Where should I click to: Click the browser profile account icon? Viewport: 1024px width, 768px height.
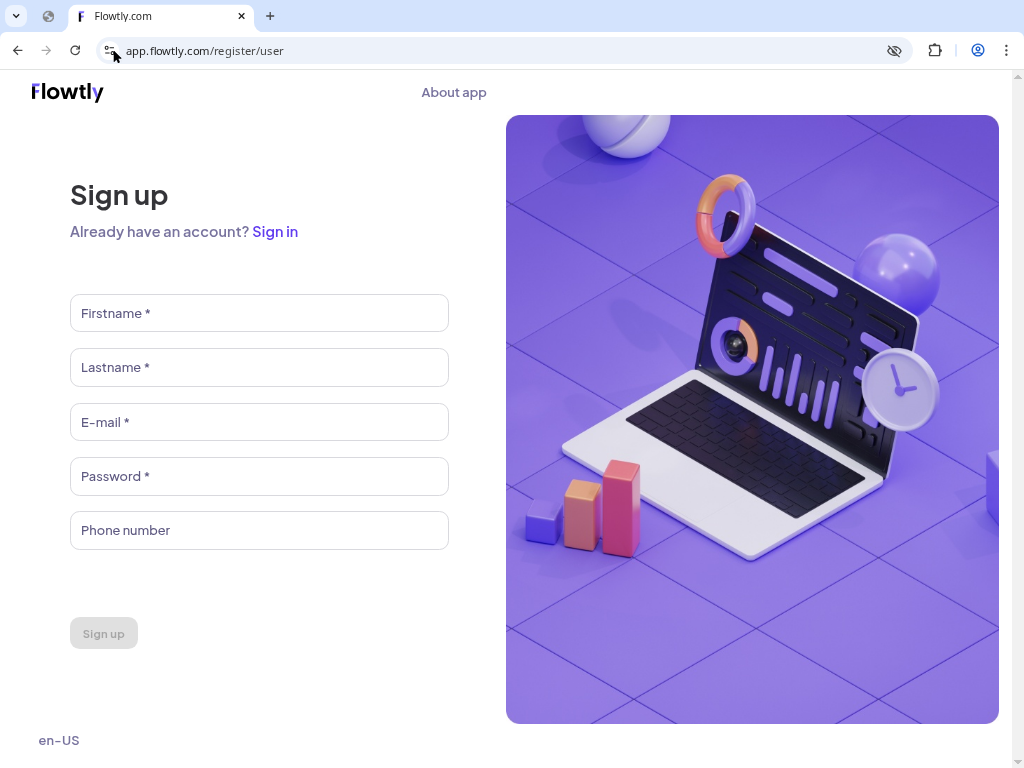point(978,50)
